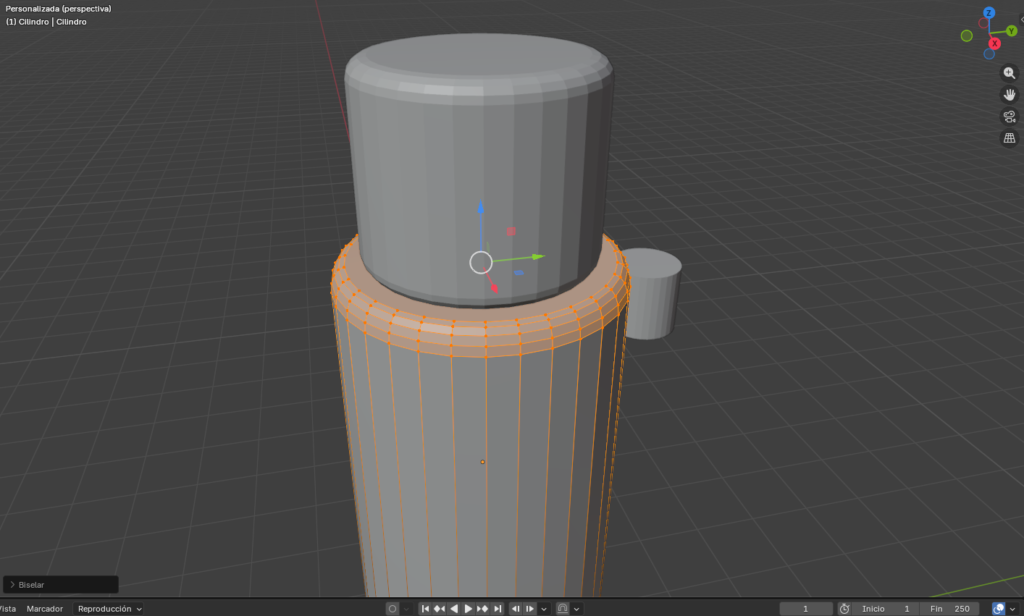Open the Reproducción dropdown menu
Image resolution: width=1024 pixels, height=616 pixels.
pos(110,608)
